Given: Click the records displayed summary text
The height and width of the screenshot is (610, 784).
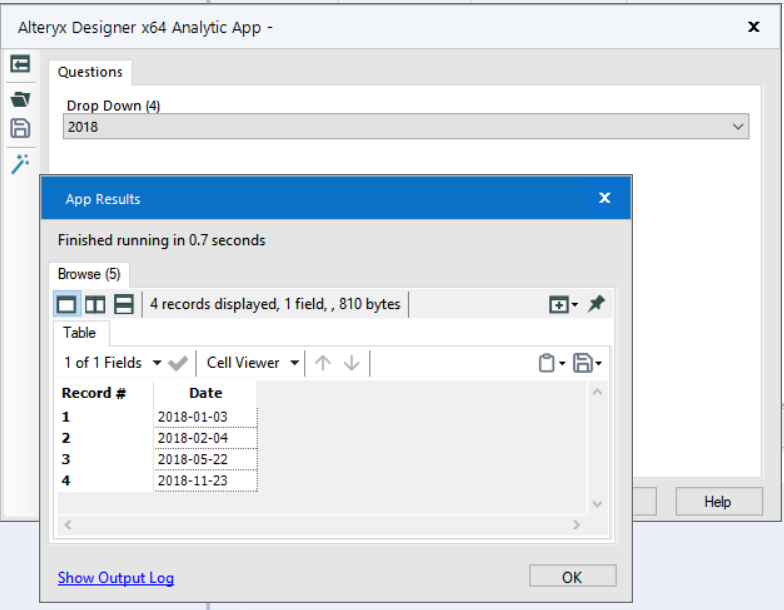Looking at the screenshot, I should [x=275, y=304].
